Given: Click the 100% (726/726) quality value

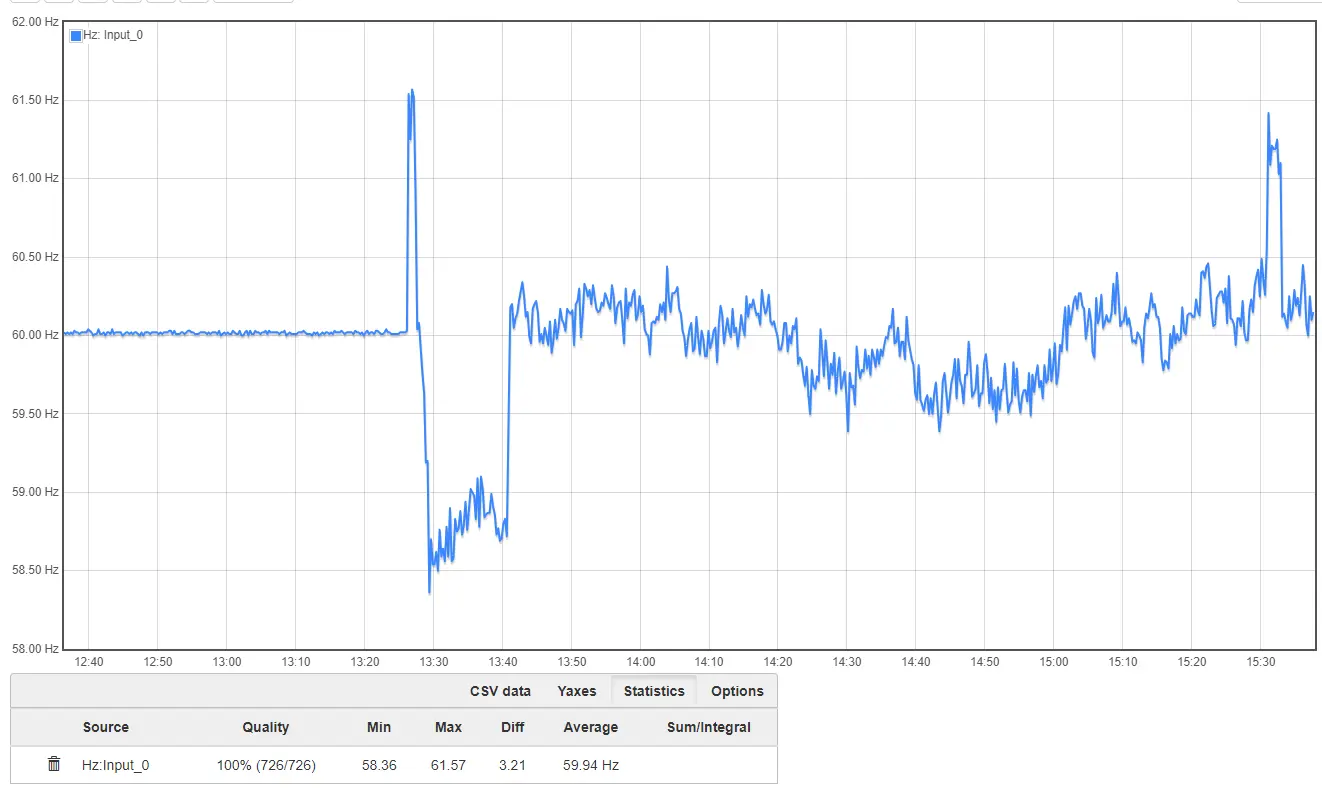Looking at the screenshot, I should pyautogui.click(x=266, y=765).
